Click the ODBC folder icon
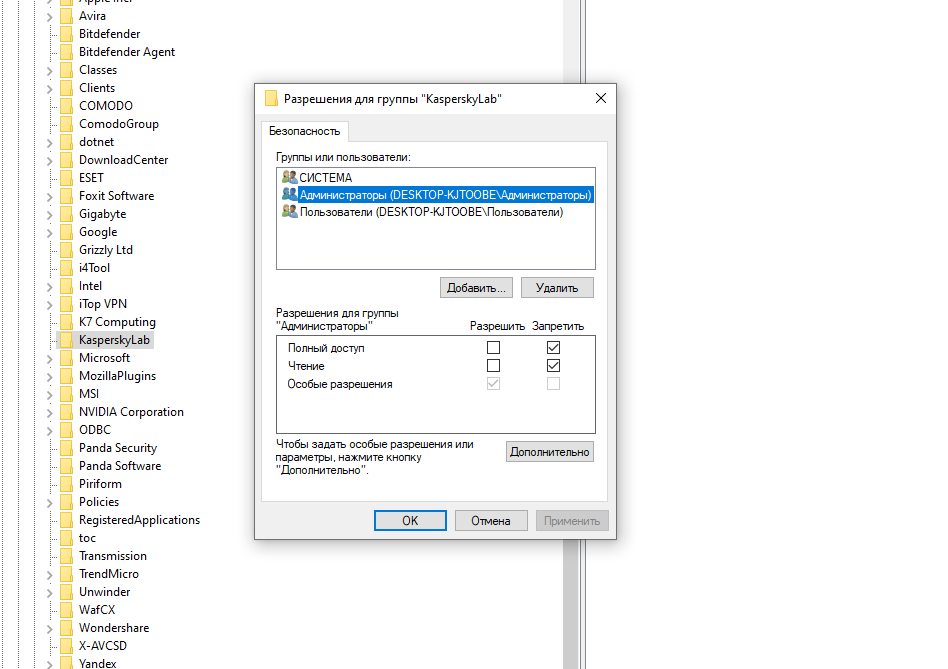 (x=67, y=430)
